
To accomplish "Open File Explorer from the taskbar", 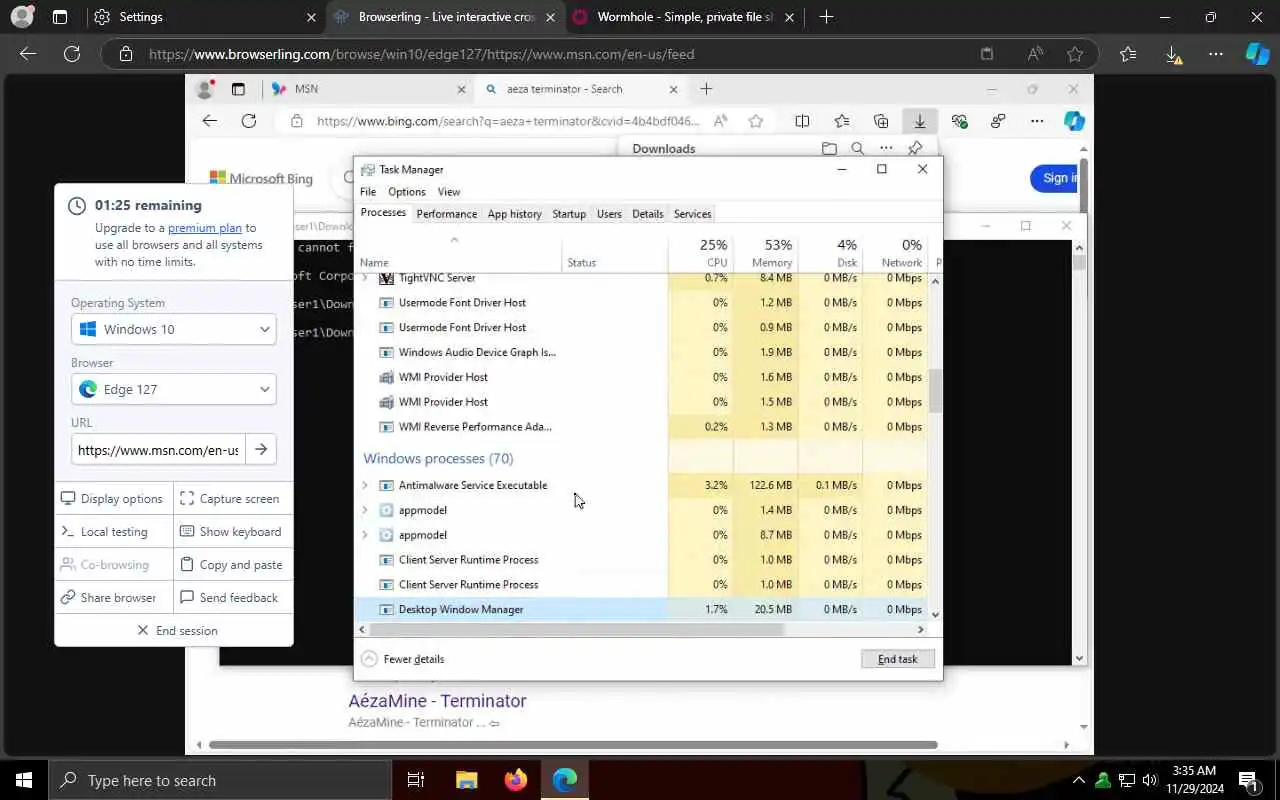I will [467, 780].
